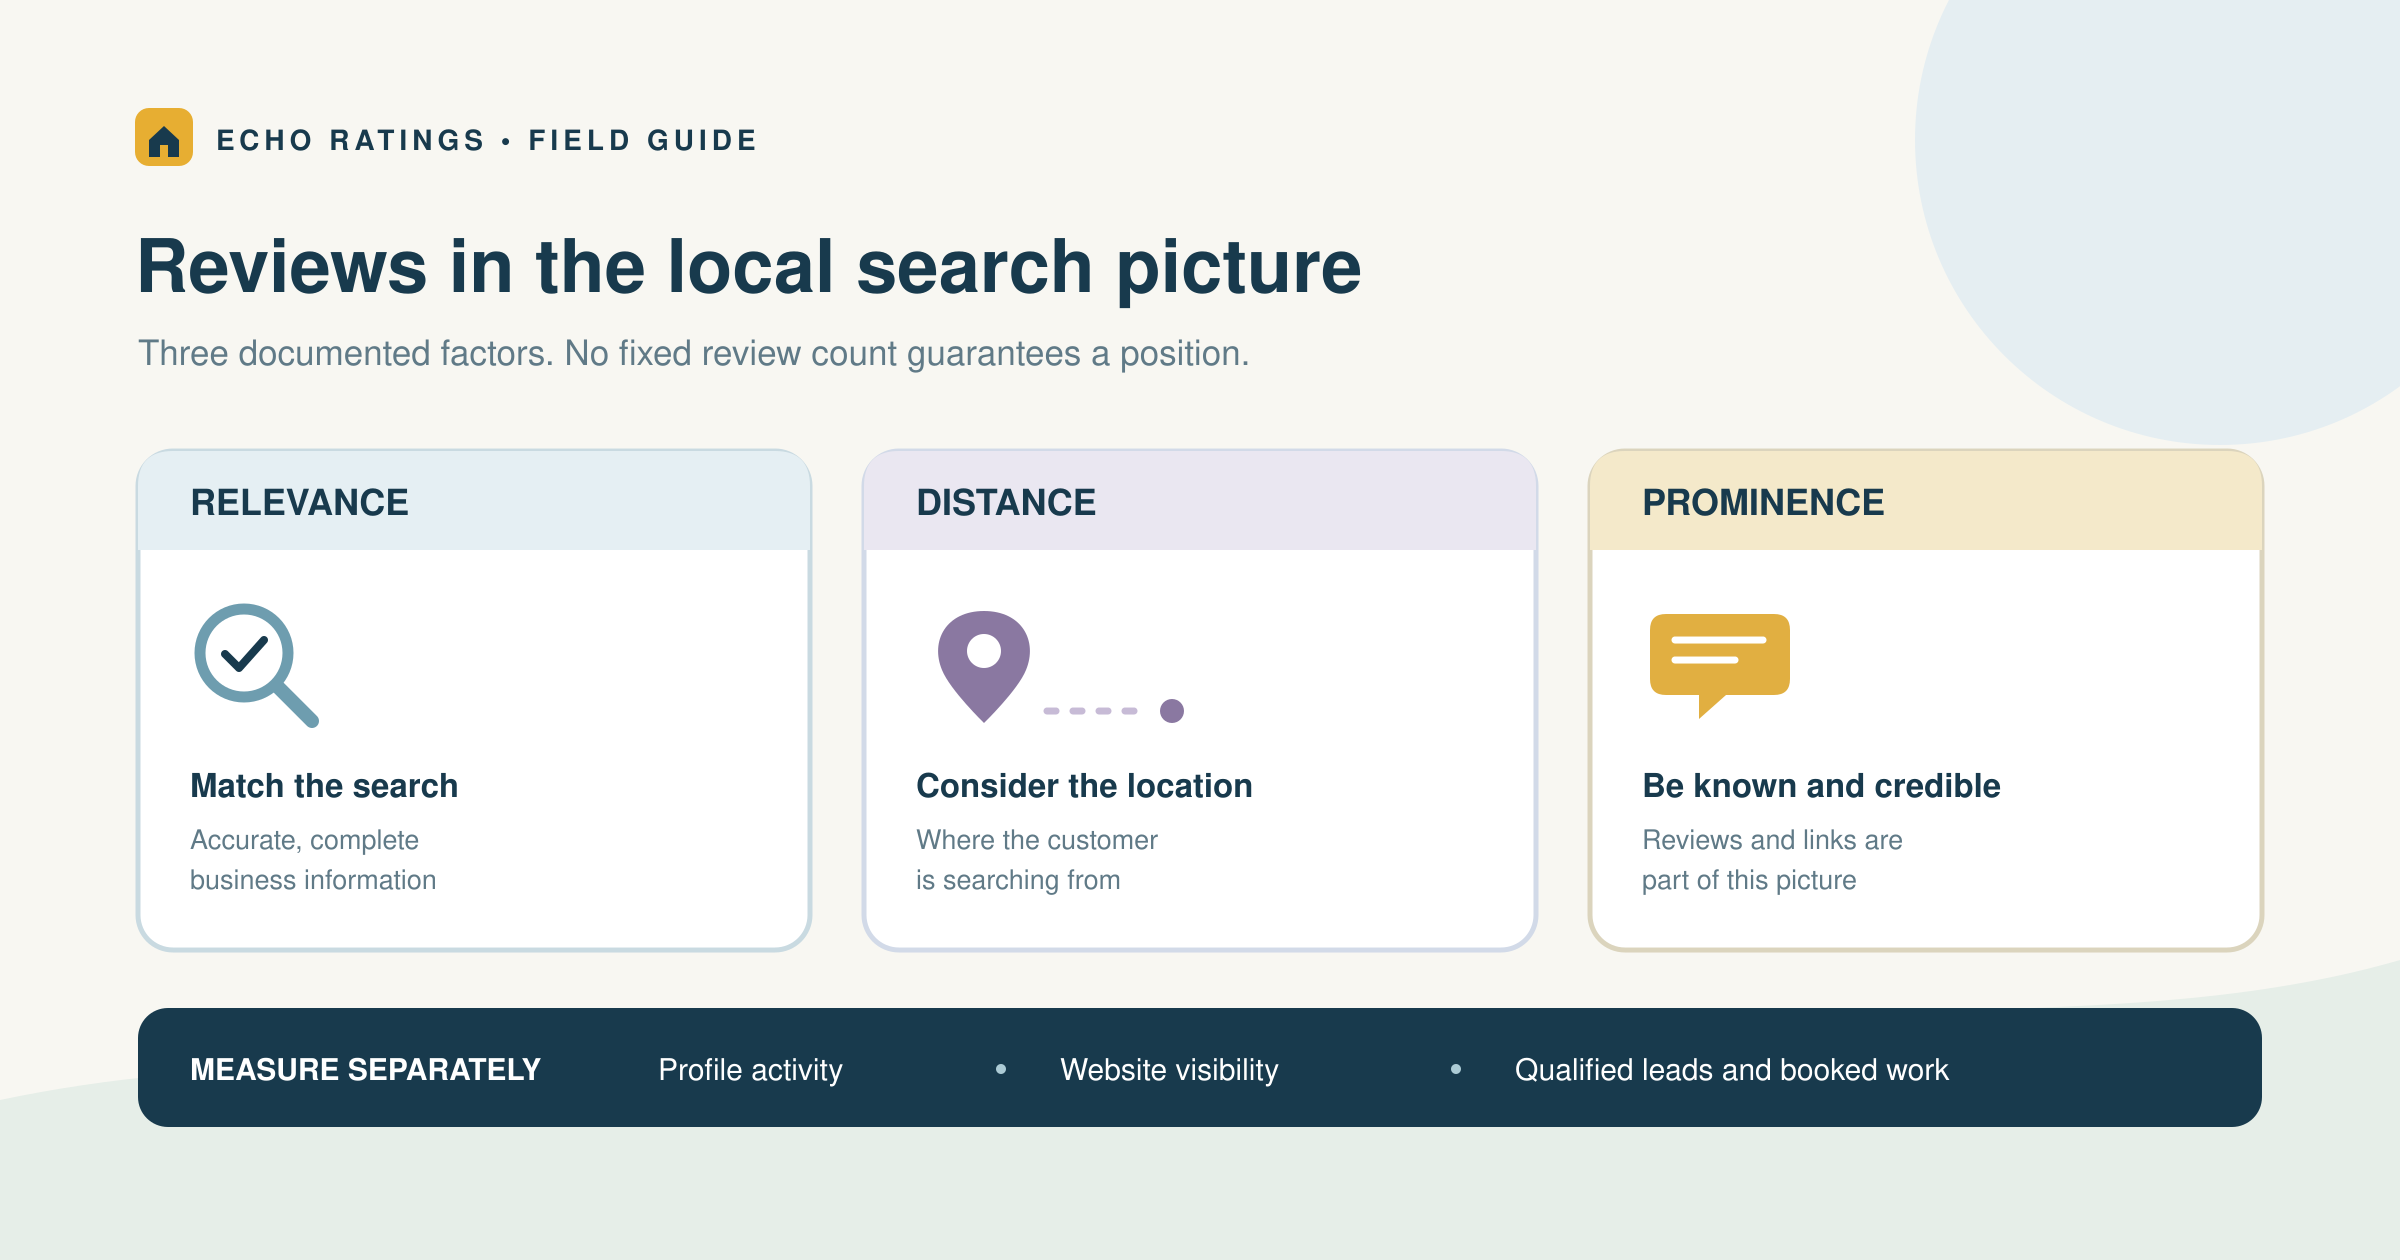Screen dimensions: 2400x1260
Task: Click 'Profile activity' in the dark bar
Action: pos(750,1070)
